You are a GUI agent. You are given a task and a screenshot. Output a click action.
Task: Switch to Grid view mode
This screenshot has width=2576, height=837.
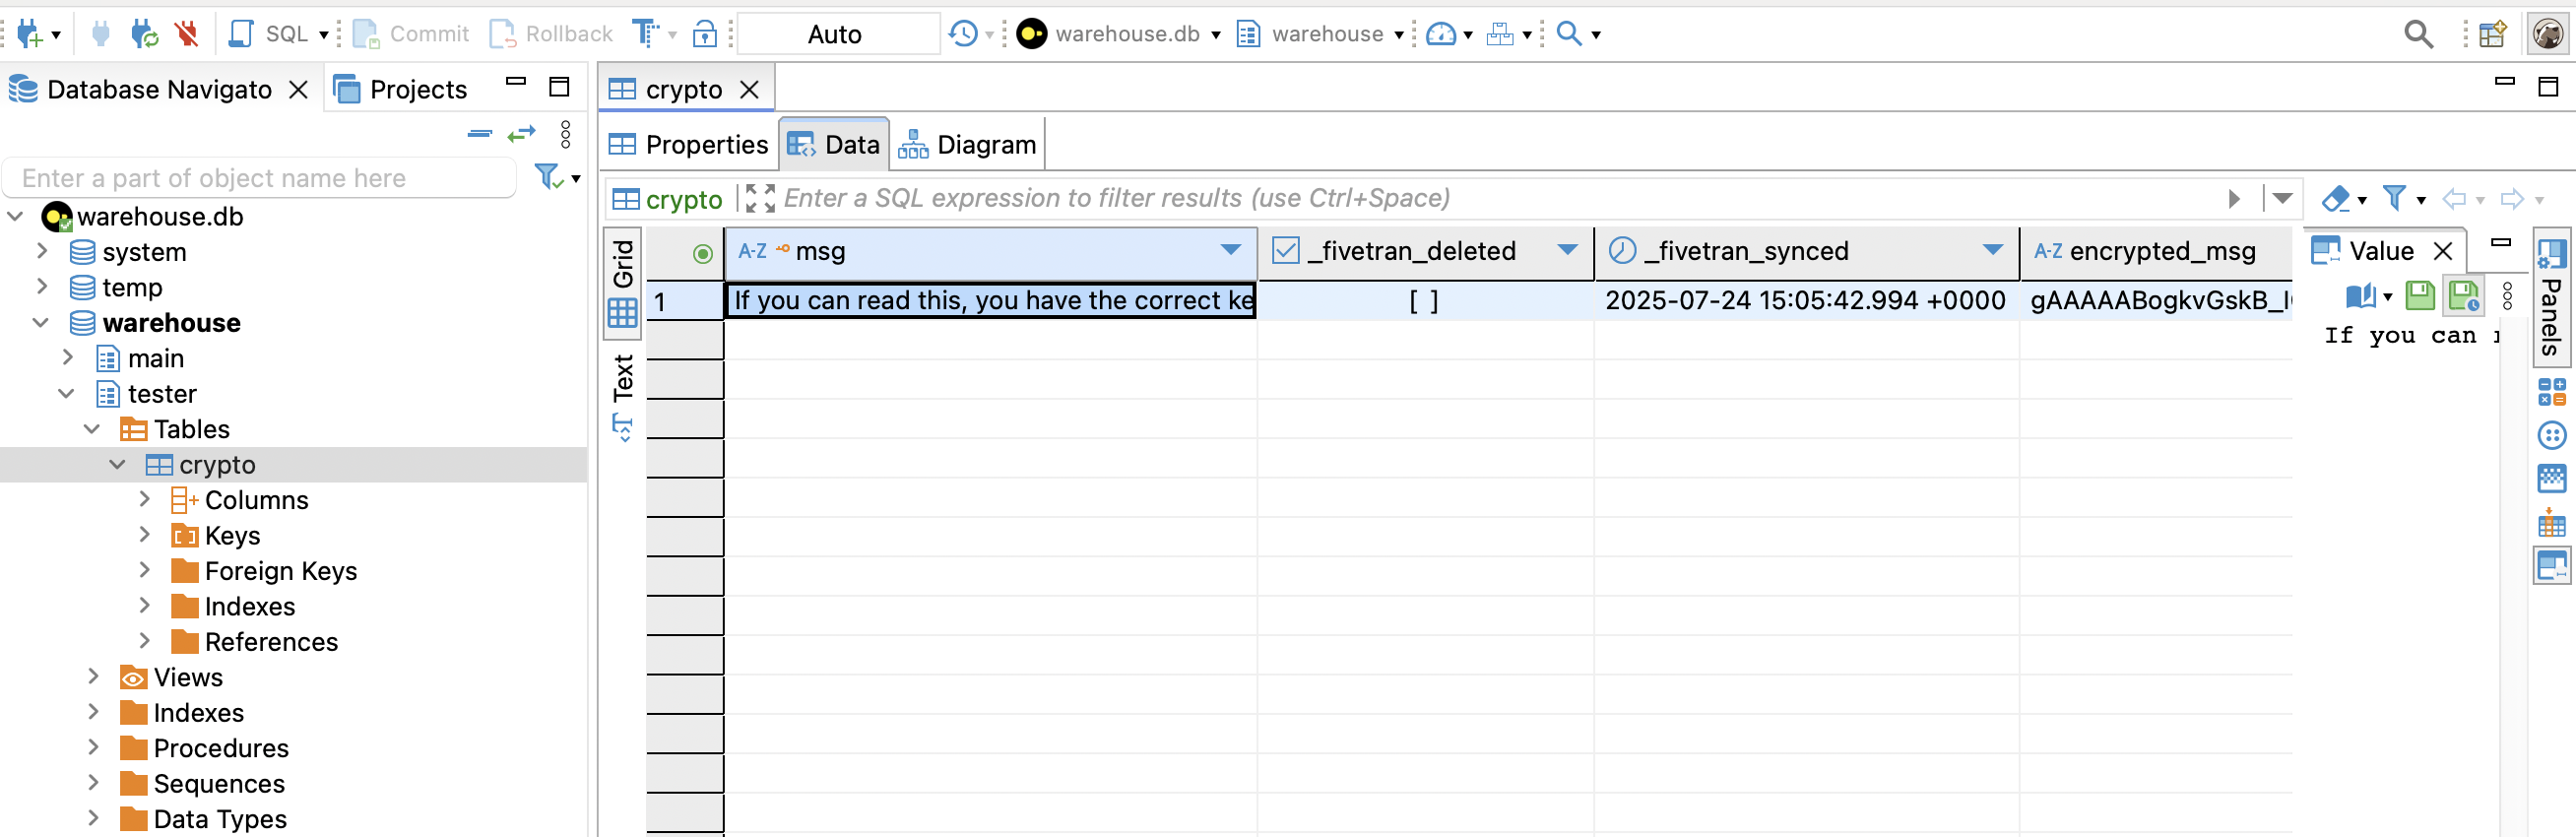click(623, 282)
